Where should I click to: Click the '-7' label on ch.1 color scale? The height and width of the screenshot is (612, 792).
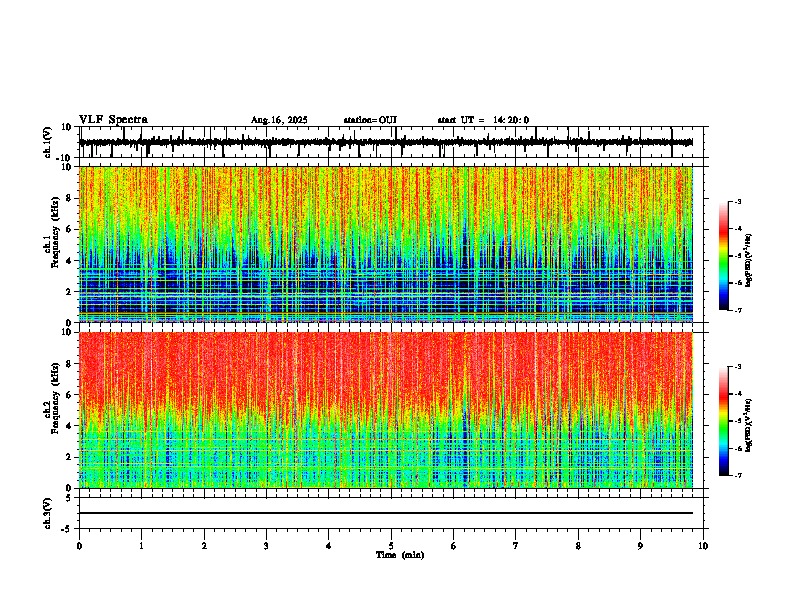738,310
